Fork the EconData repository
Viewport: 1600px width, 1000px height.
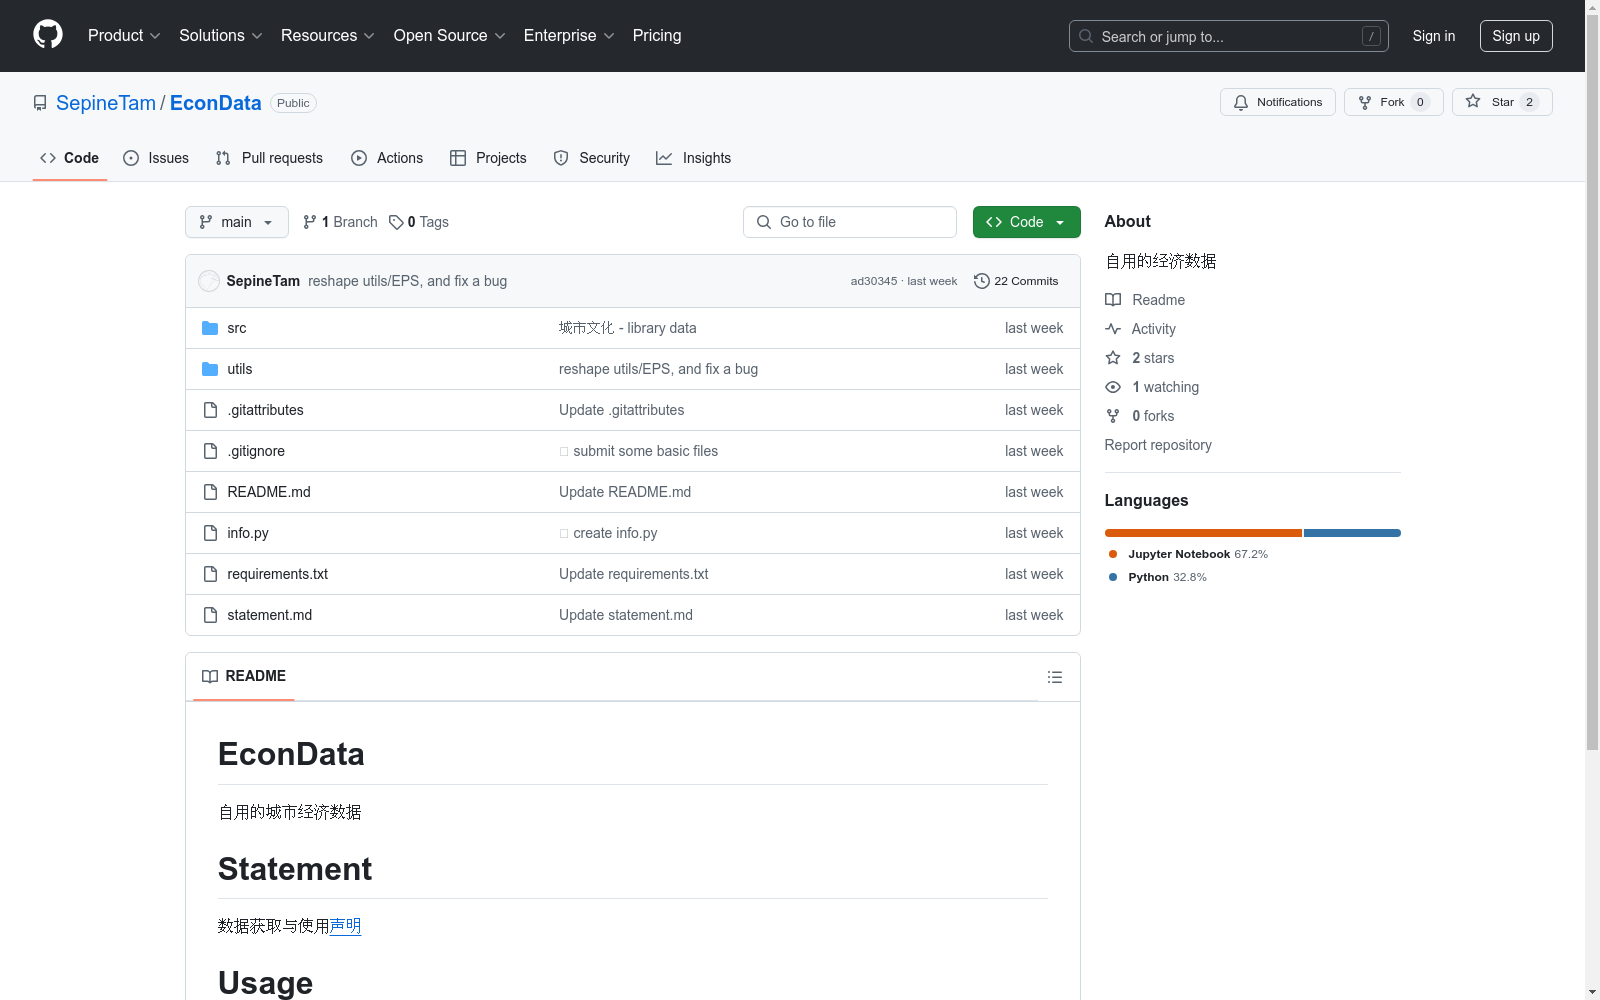click(1394, 102)
